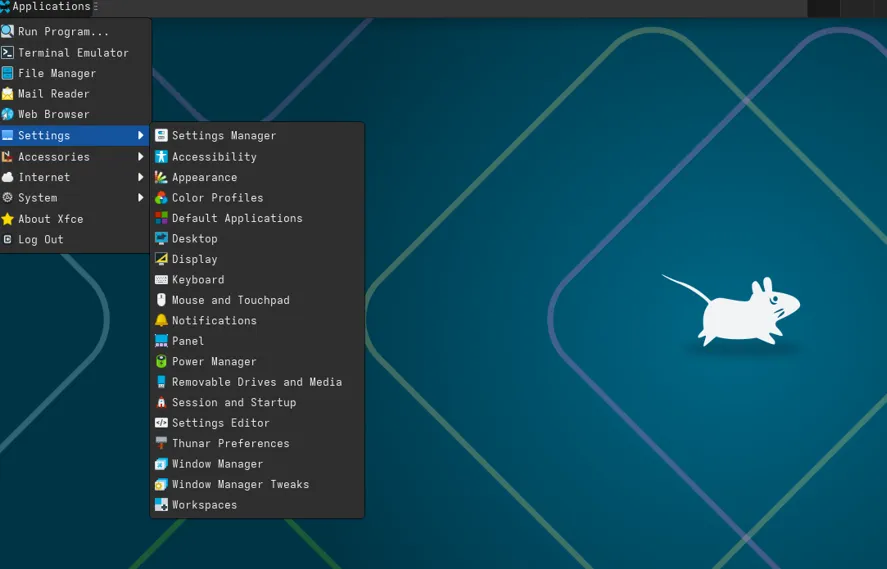Click the Appearance palette icon
Screen dimensions: 887x569
tap(161, 177)
